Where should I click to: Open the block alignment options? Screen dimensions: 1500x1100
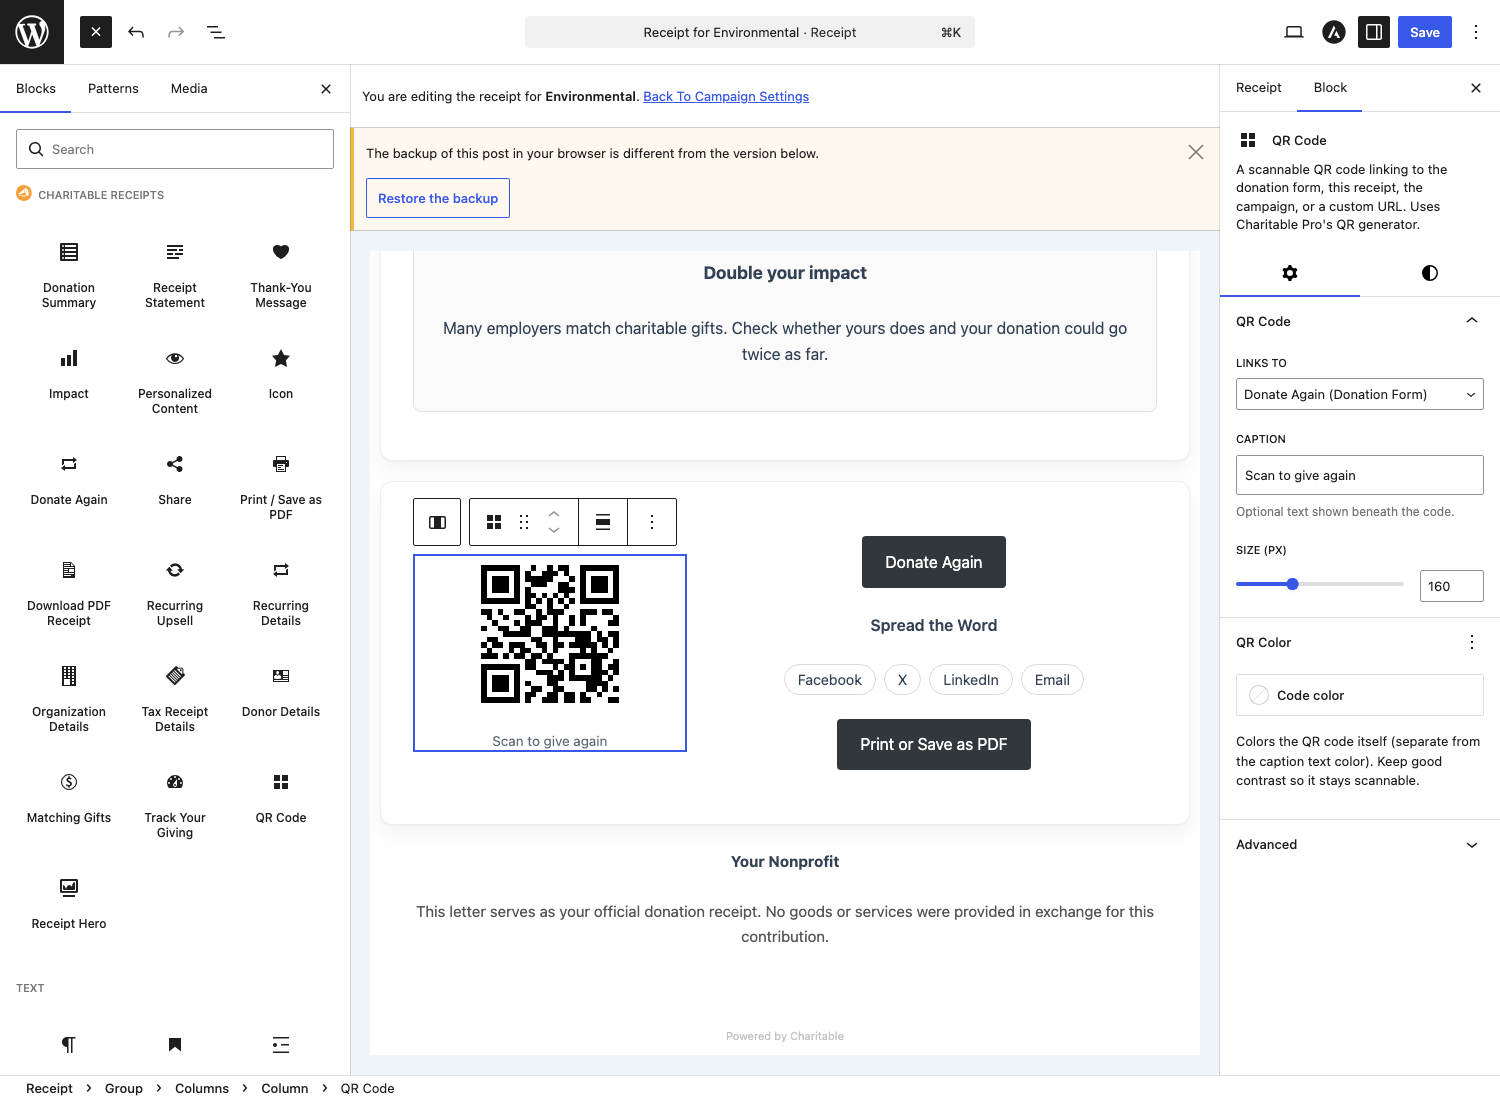(x=603, y=522)
